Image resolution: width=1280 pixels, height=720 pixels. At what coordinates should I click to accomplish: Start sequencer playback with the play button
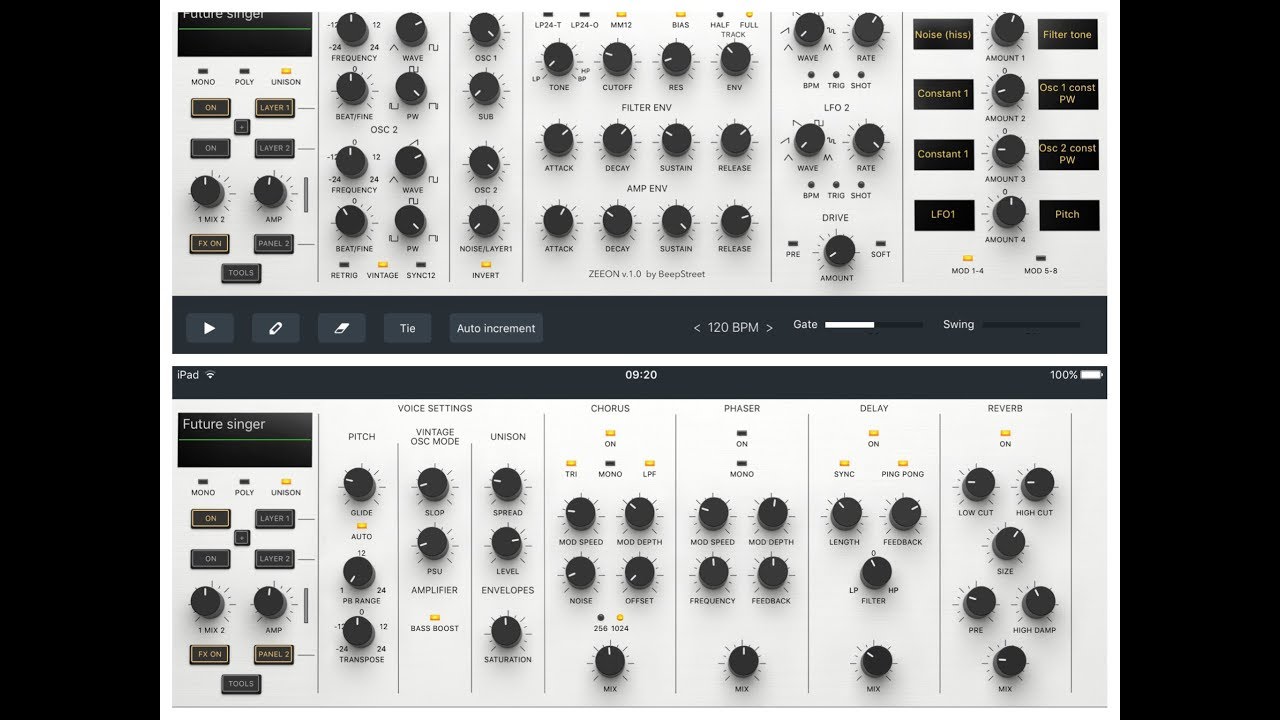coord(210,328)
